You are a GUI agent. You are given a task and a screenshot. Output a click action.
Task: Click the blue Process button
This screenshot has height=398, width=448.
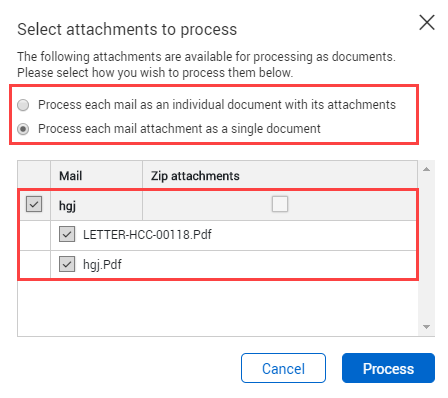[x=388, y=368]
